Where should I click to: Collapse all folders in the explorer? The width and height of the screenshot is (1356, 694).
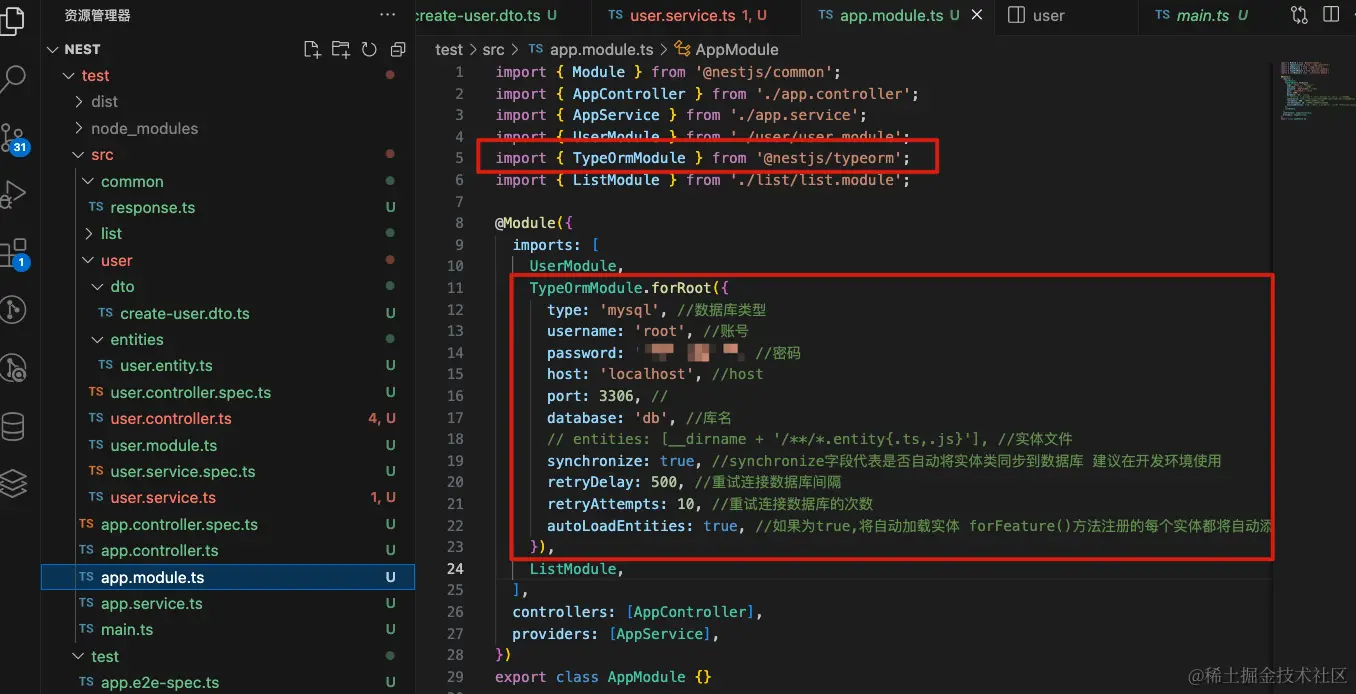coord(398,49)
